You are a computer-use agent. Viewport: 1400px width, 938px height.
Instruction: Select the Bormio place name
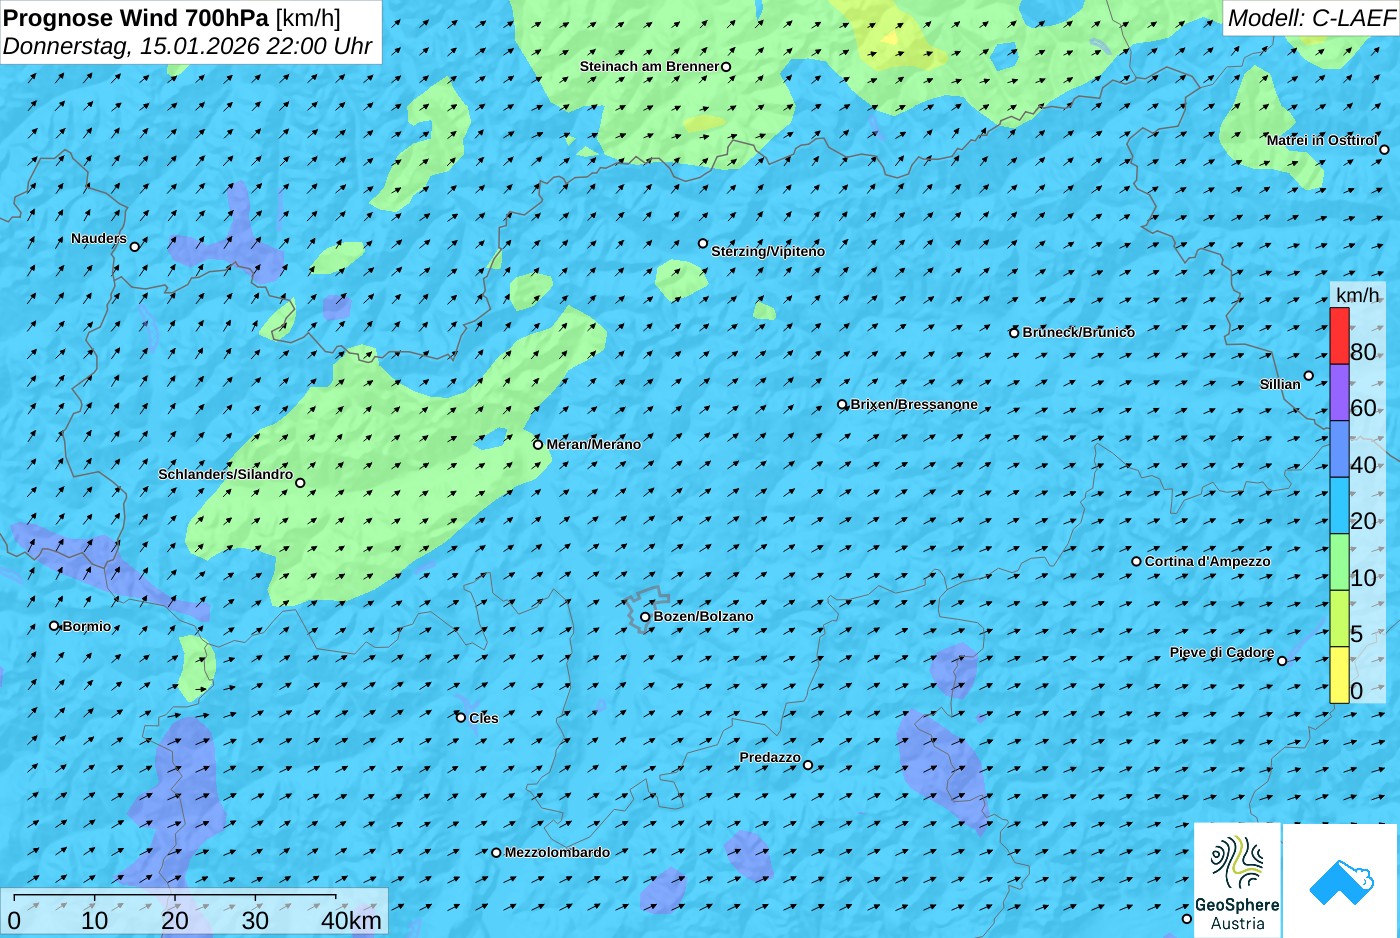click(x=87, y=626)
